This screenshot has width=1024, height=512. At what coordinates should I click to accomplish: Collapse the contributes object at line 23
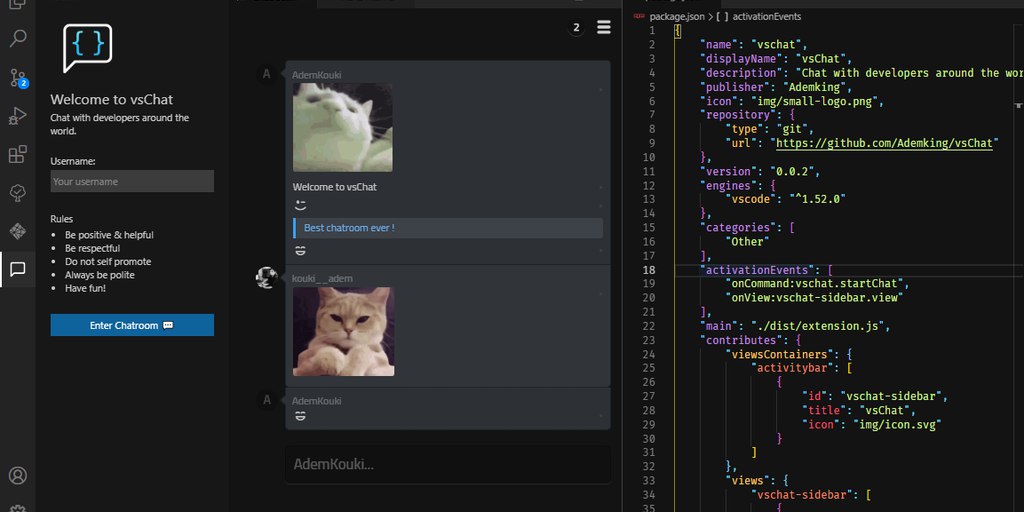(x=667, y=340)
